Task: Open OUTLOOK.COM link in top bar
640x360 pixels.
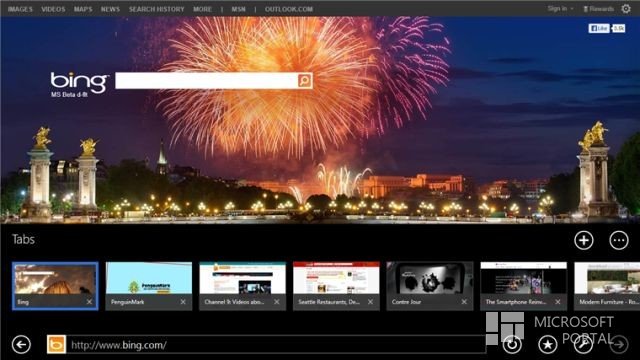Action: (289, 9)
